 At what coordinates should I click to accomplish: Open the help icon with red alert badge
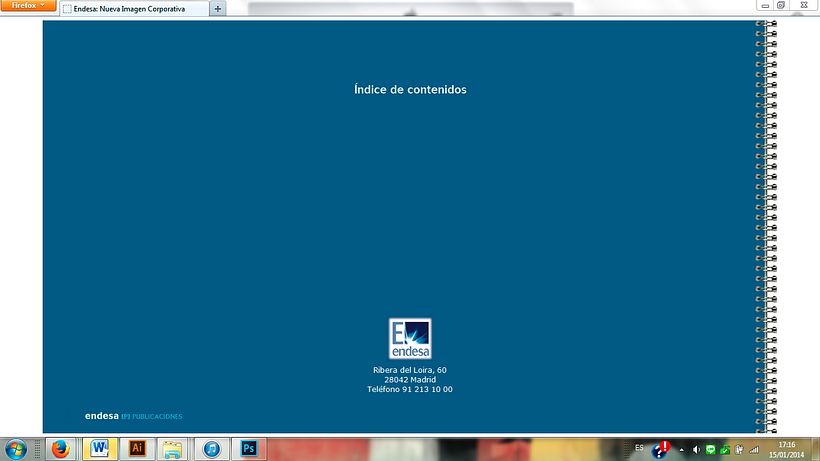(660, 450)
